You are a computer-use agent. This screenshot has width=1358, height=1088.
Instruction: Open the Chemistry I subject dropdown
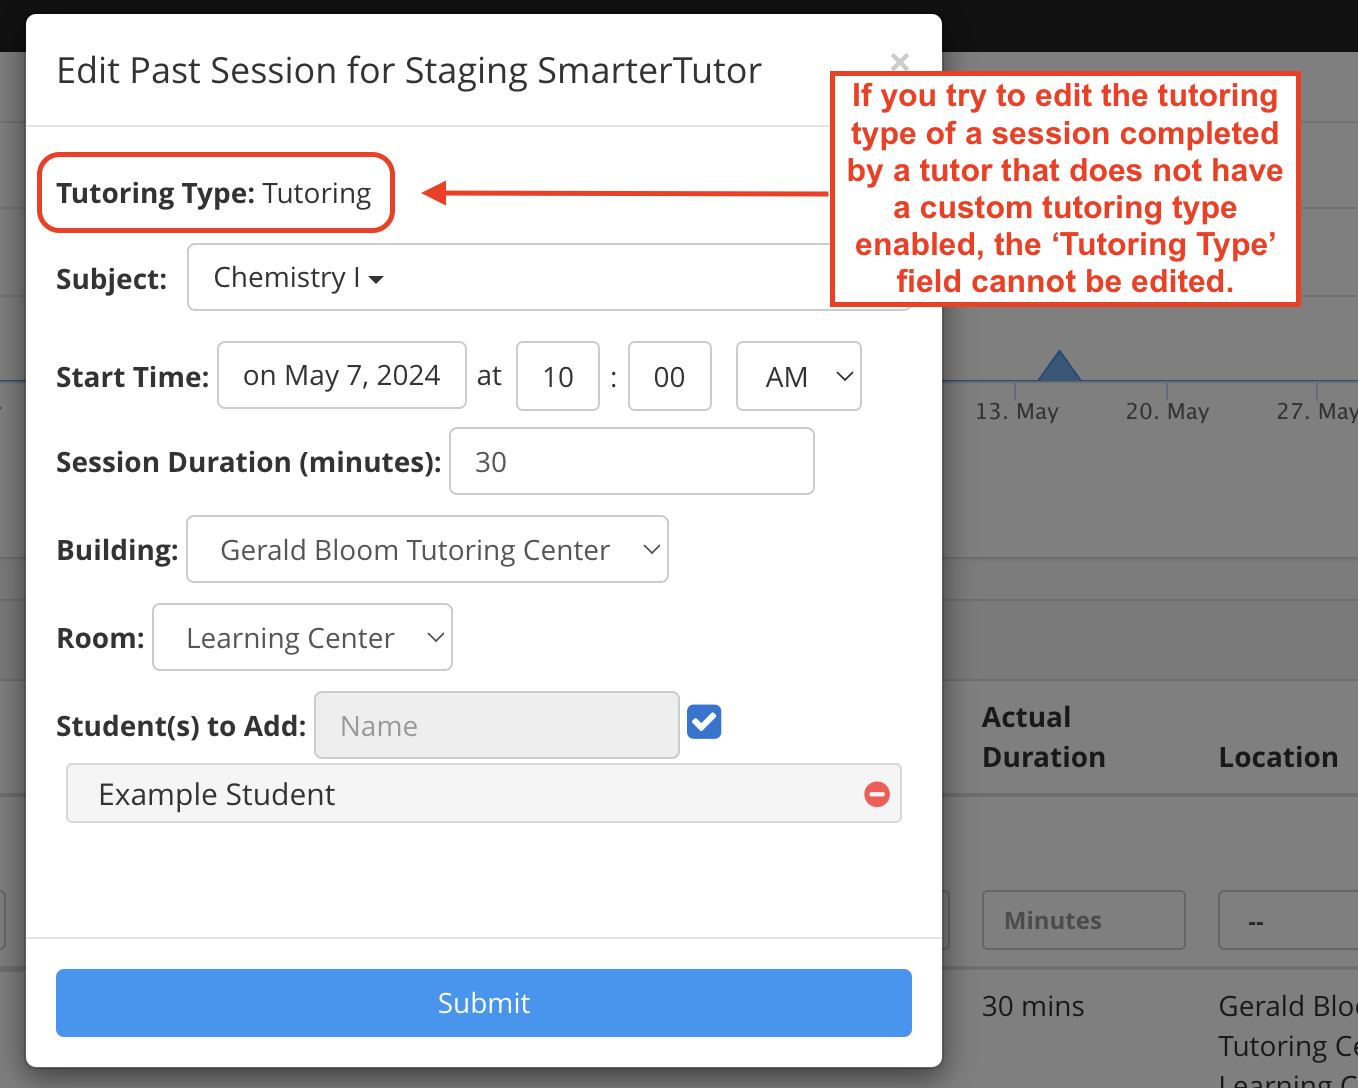click(548, 277)
